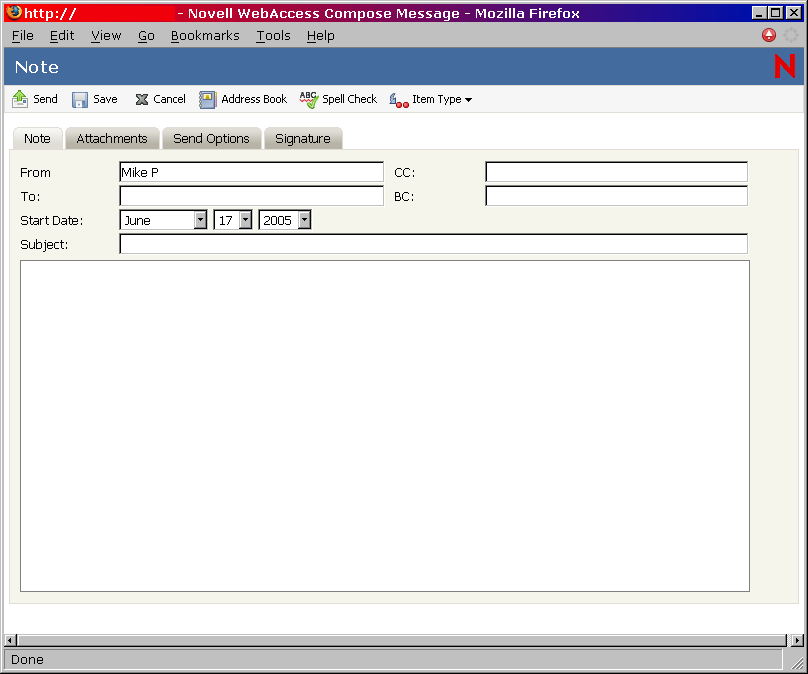Open the Tools menu
The image size is (808, 674).
click(x=274, y=36)
